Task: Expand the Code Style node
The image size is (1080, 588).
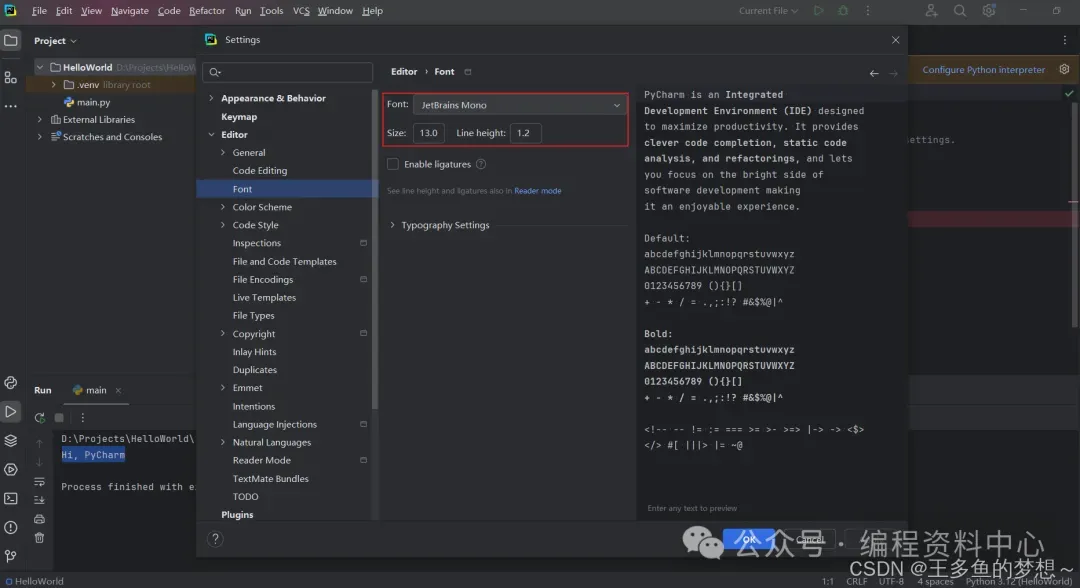Action: click(222, 225)
